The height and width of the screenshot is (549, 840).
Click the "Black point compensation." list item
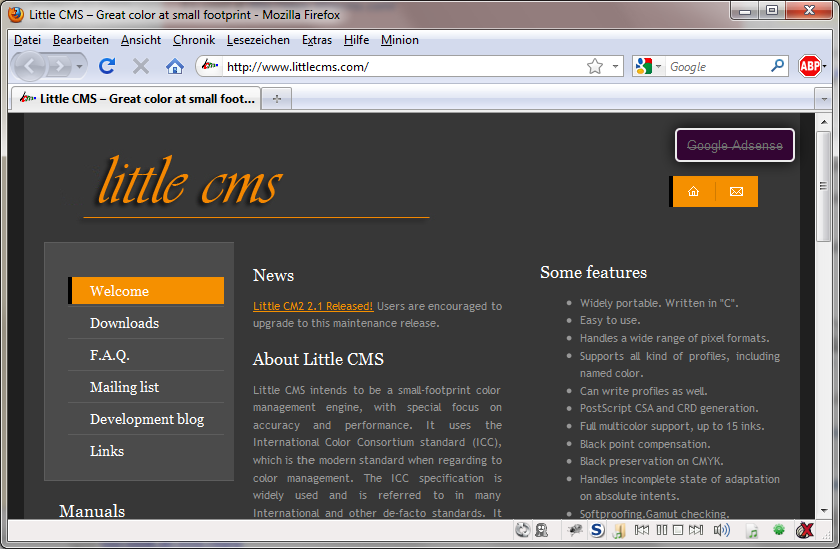[x=645, y=444]
